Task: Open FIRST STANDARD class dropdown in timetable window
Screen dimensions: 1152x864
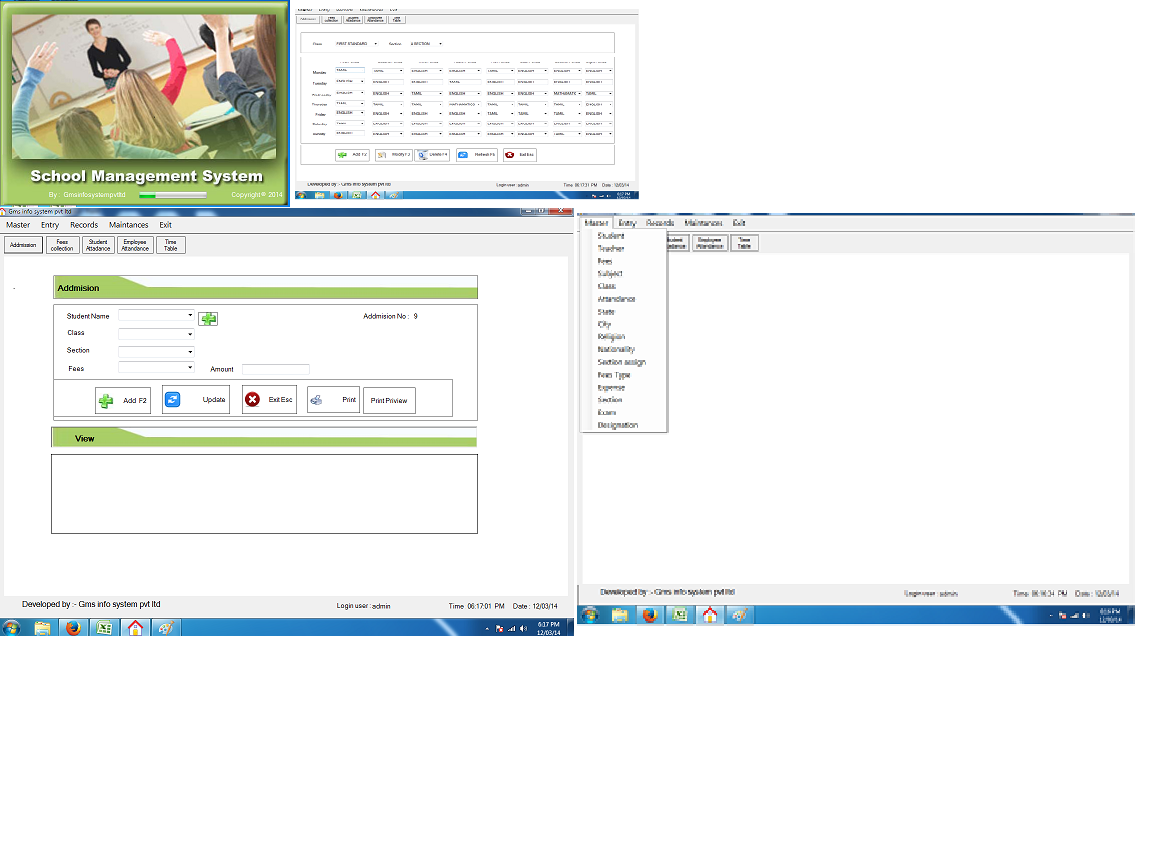Action: click(356, 44)
